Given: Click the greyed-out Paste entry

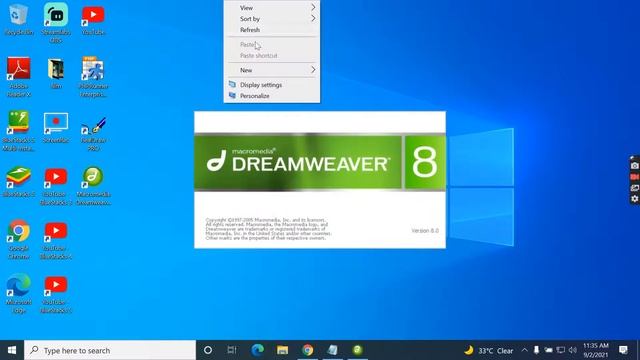Looking at the screenshot, I should point(272,44).
